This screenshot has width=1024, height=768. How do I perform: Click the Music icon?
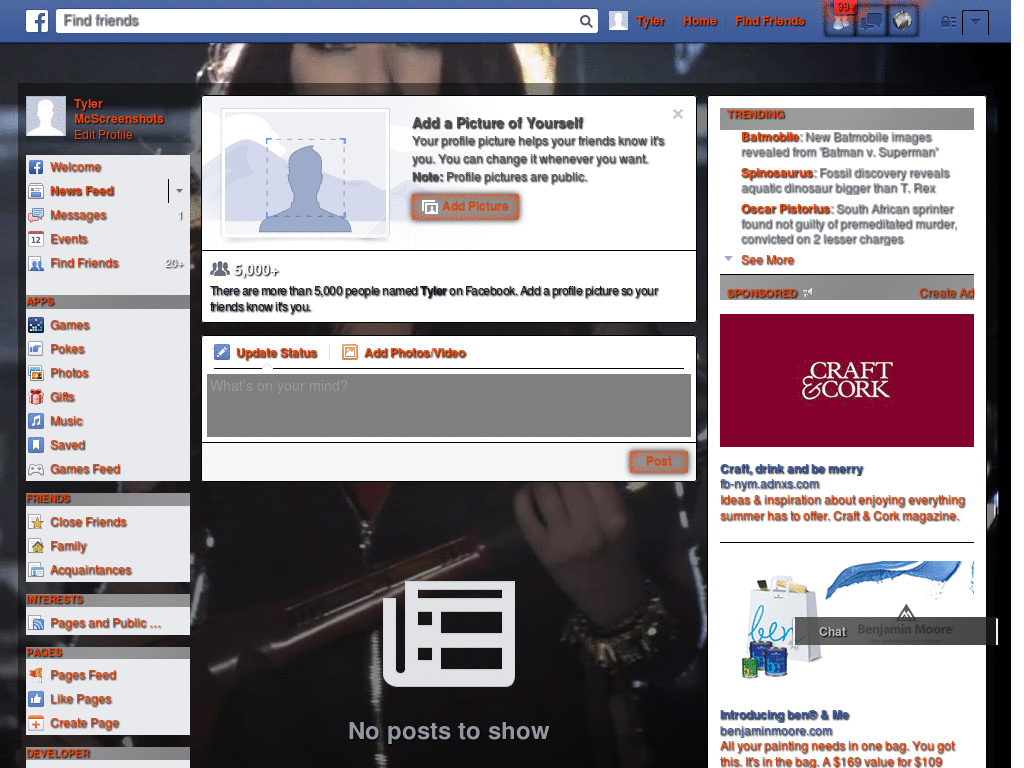(x=36, y=421)
